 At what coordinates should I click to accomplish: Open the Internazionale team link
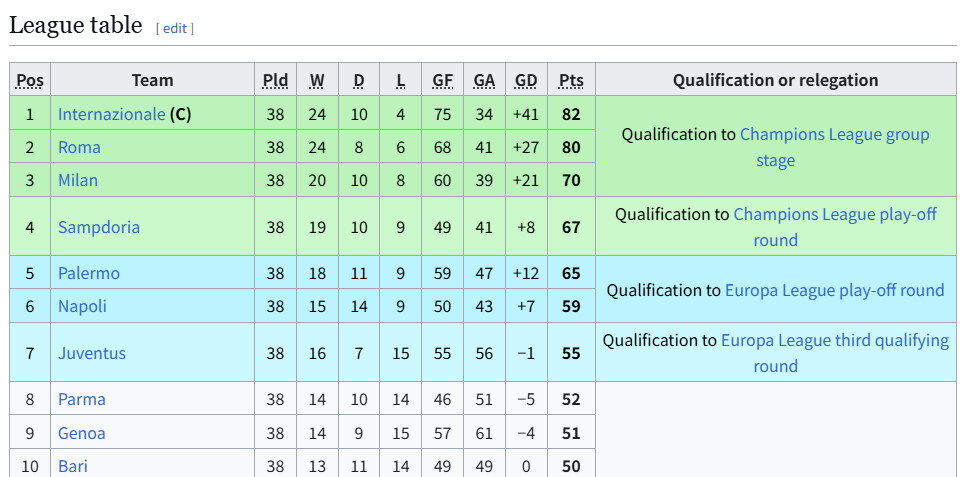(x=111, y=114)
